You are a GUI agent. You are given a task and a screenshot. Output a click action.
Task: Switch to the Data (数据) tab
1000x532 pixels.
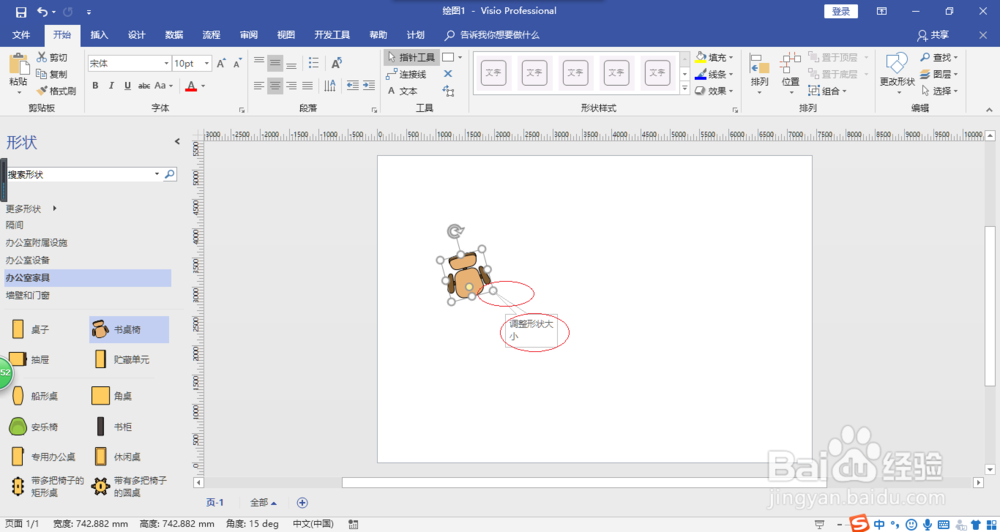[x=174, y=35]
